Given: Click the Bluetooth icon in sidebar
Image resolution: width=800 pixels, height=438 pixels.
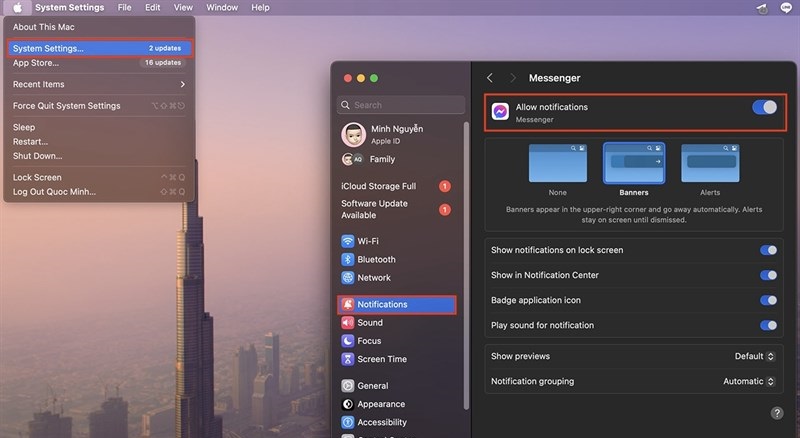Looking at the screenshot, I should [x=347, y=259].
